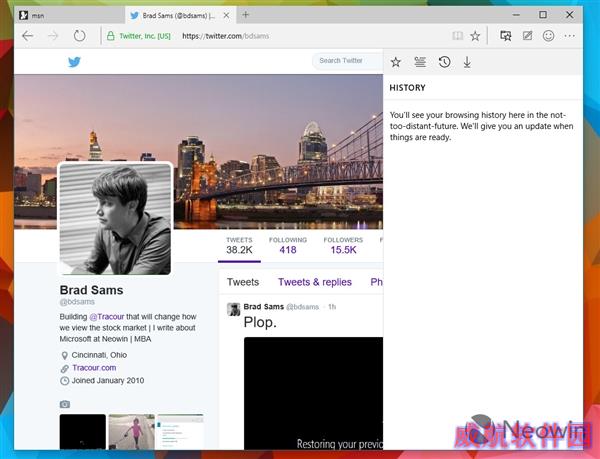Image resolution: width=600 pixels, height=459 pixels.
Task: Open the girl in pink photo thumbnail
Action: click(132, 431)
